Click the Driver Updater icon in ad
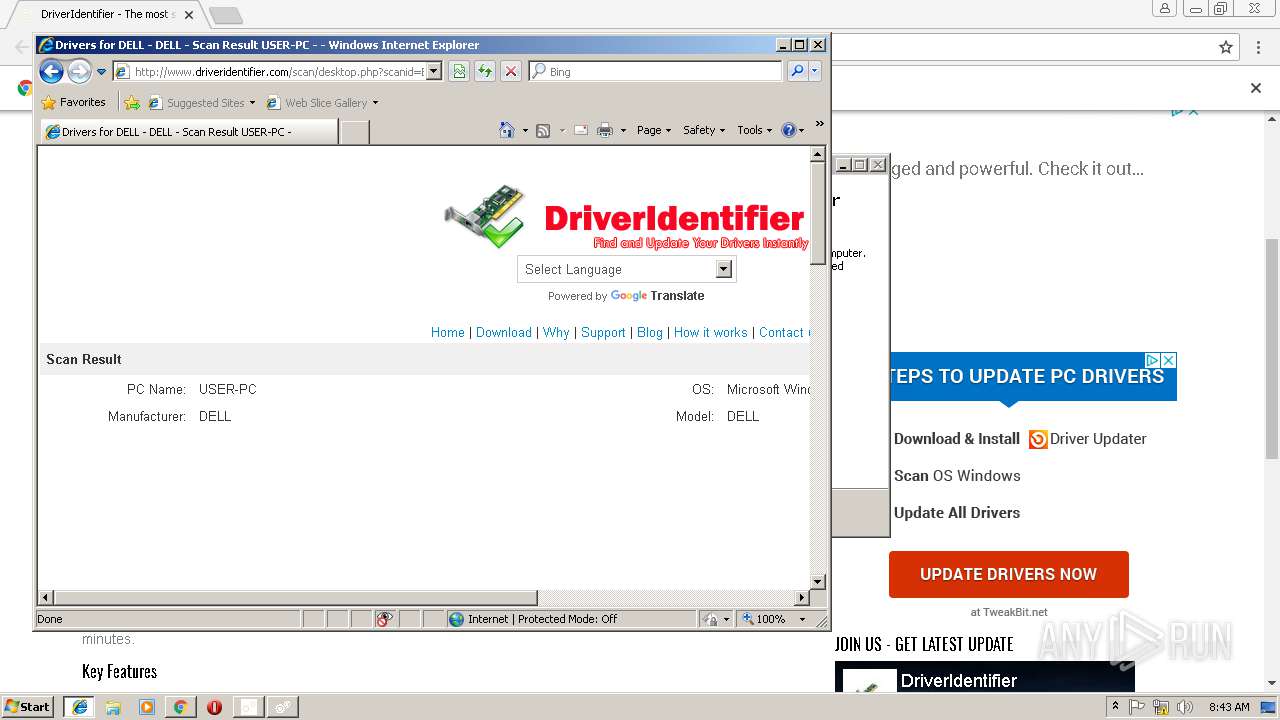Viewport: 1280px width, 720px height. [1038, 439]
